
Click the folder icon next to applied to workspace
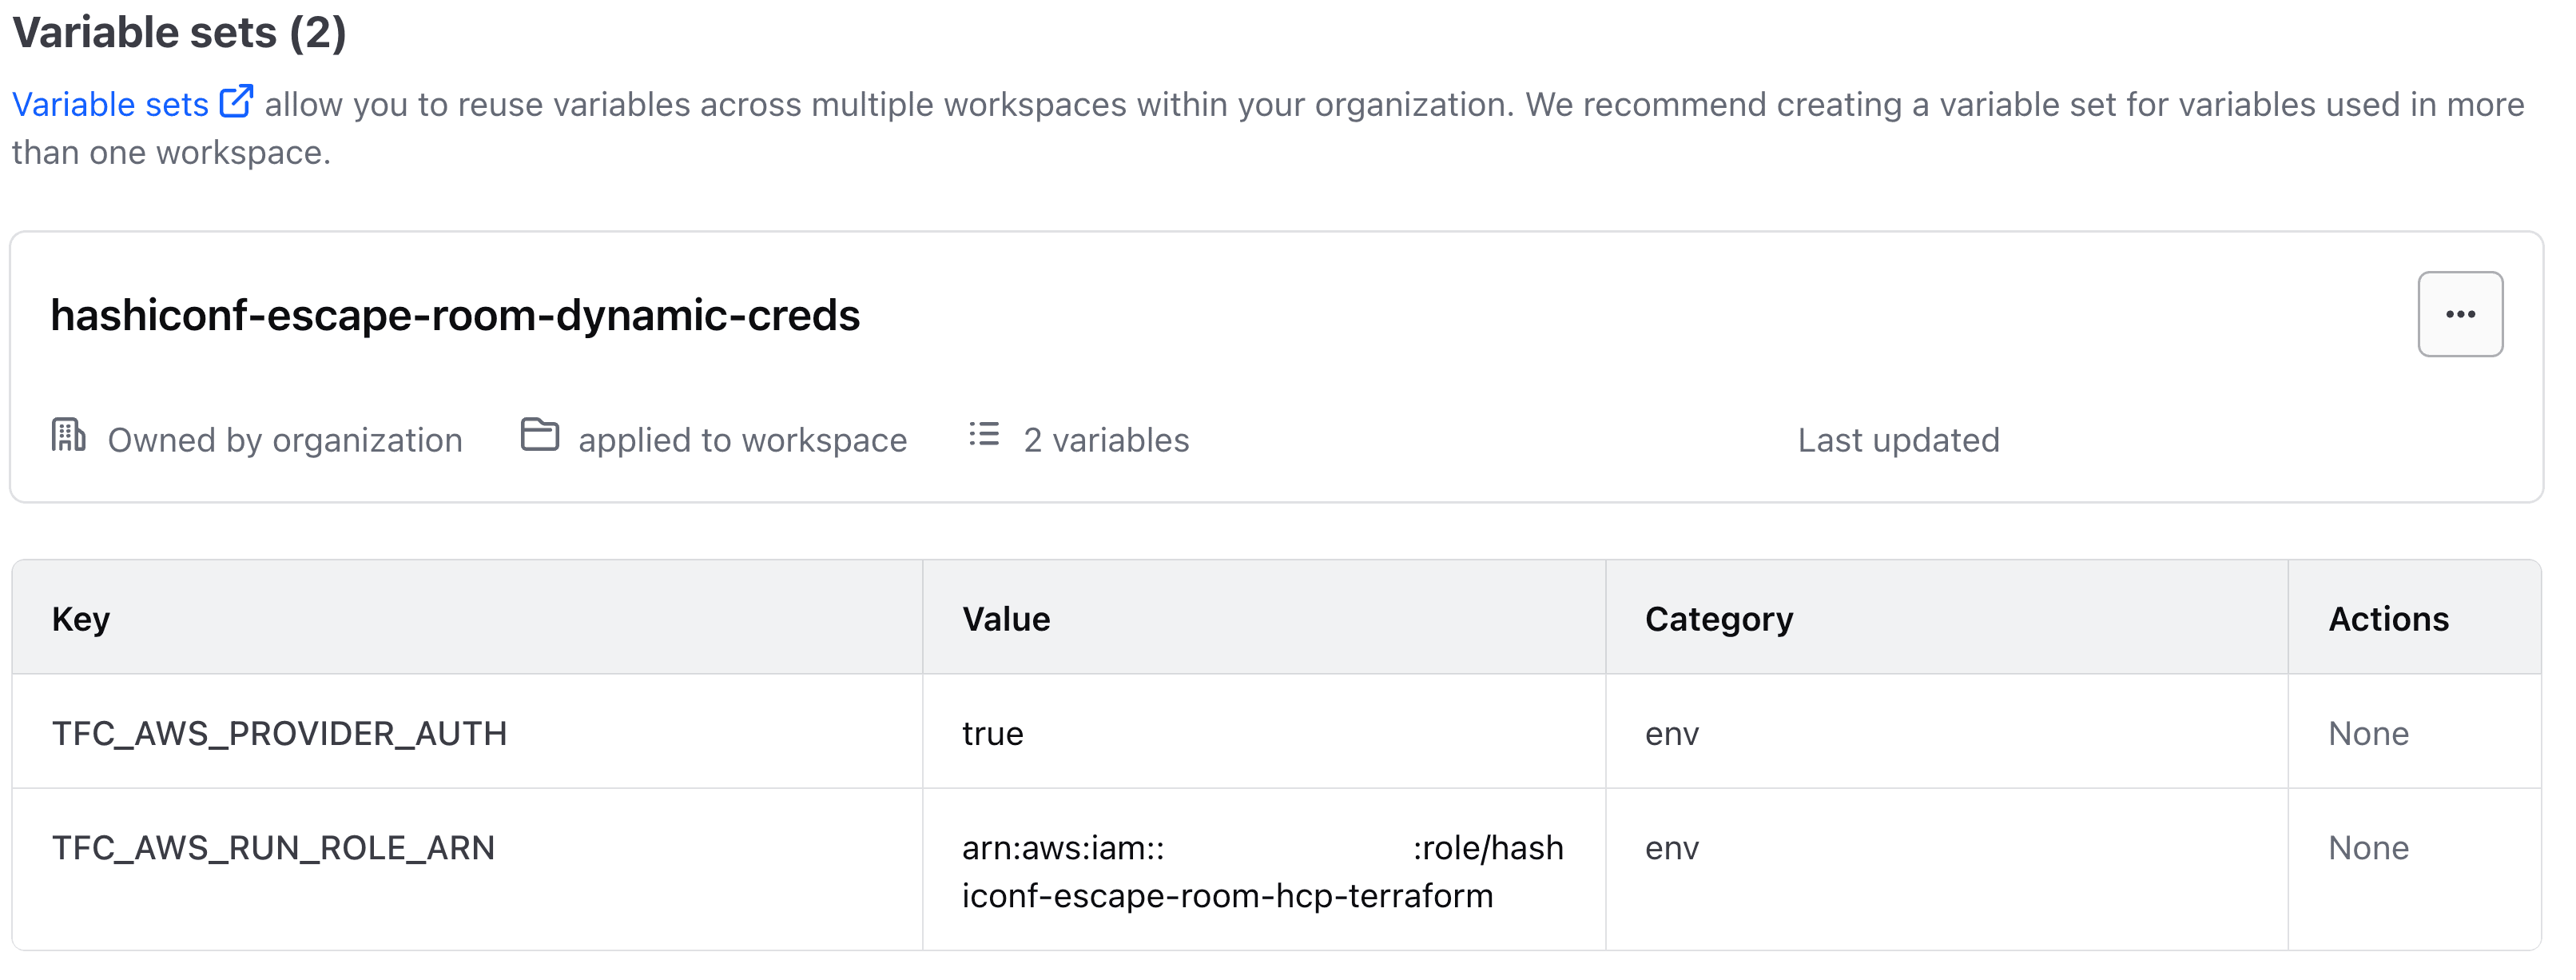point(540,437)
